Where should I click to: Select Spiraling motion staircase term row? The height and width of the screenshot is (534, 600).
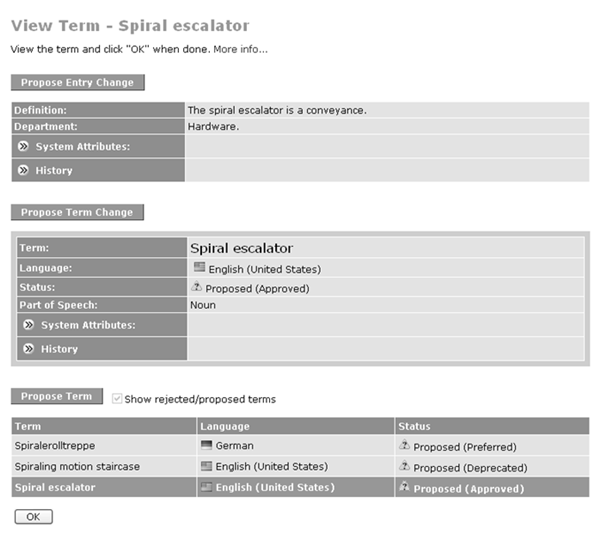(300, 466)
